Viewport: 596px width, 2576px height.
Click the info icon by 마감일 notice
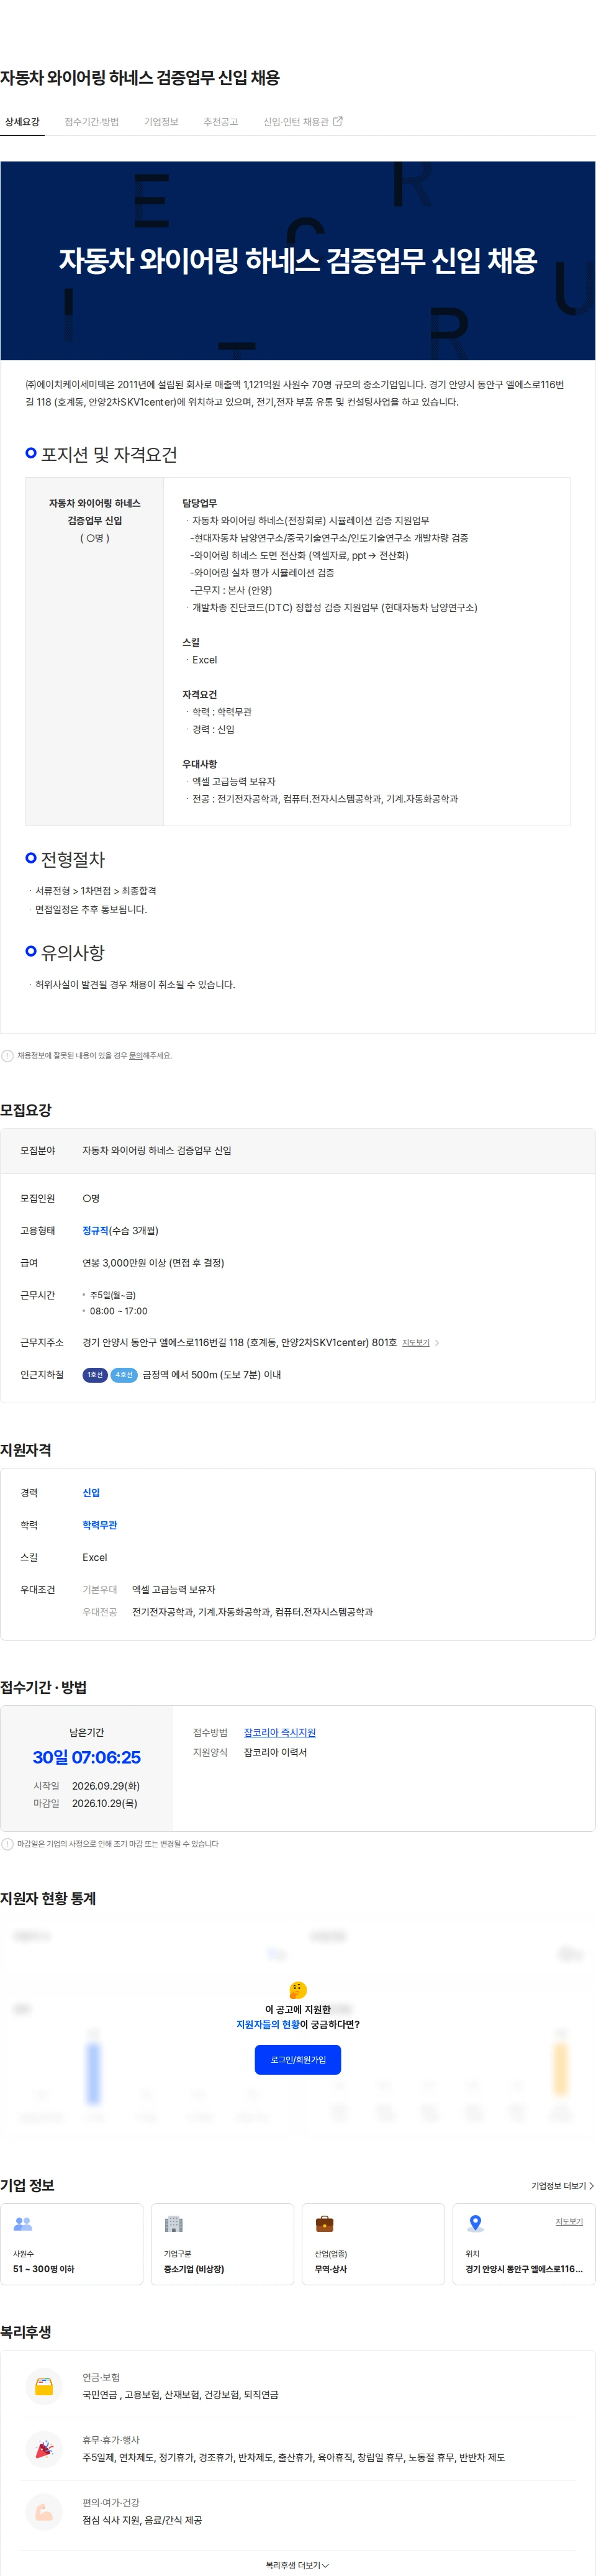(7, 1843)
